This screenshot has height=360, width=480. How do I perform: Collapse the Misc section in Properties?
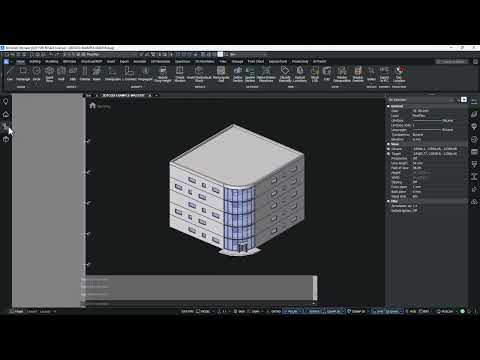(388, 201)
